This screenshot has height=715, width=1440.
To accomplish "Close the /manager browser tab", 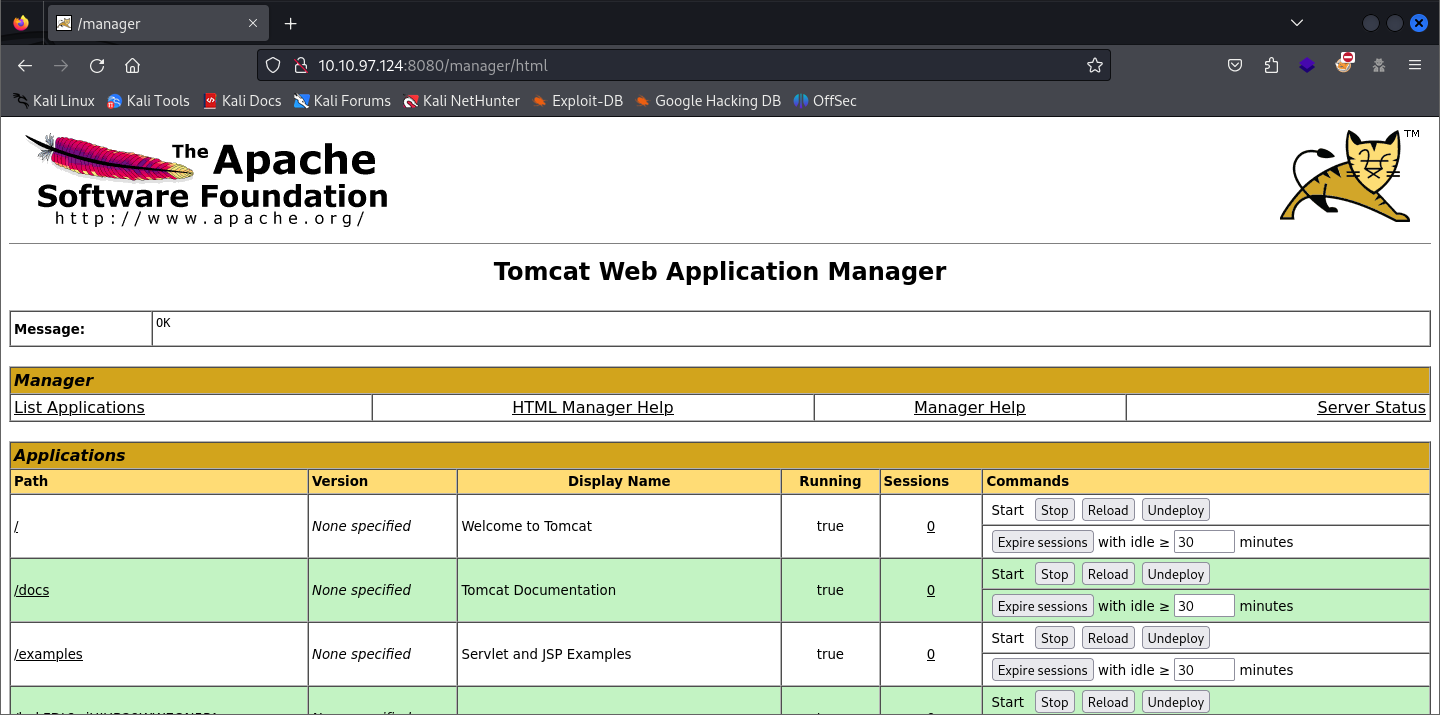I will tap(253, 23).
